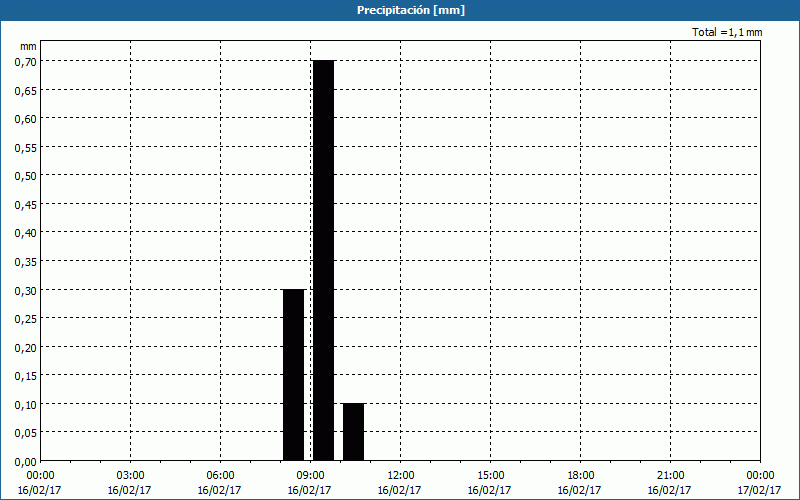Click the 0,15 y-axis label
800x500 pixels.
(26, 376)
